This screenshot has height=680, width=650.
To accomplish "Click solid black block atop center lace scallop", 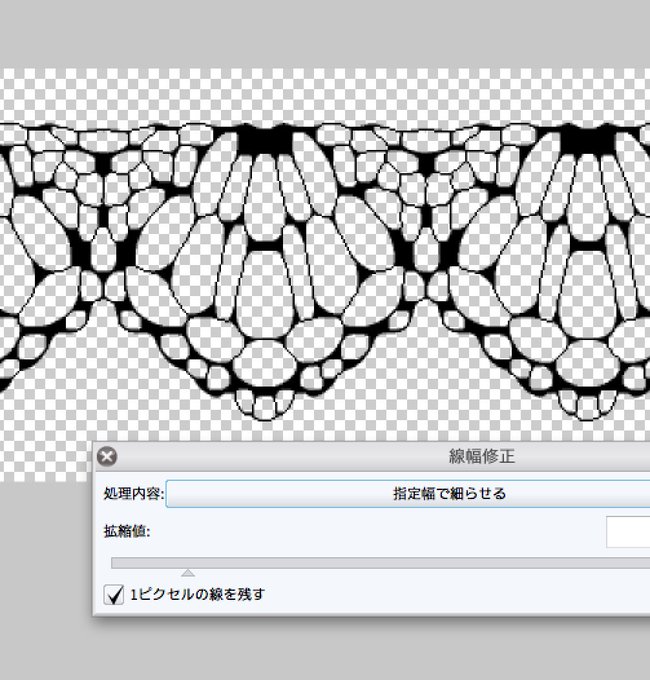I will [x=265, y=140].
